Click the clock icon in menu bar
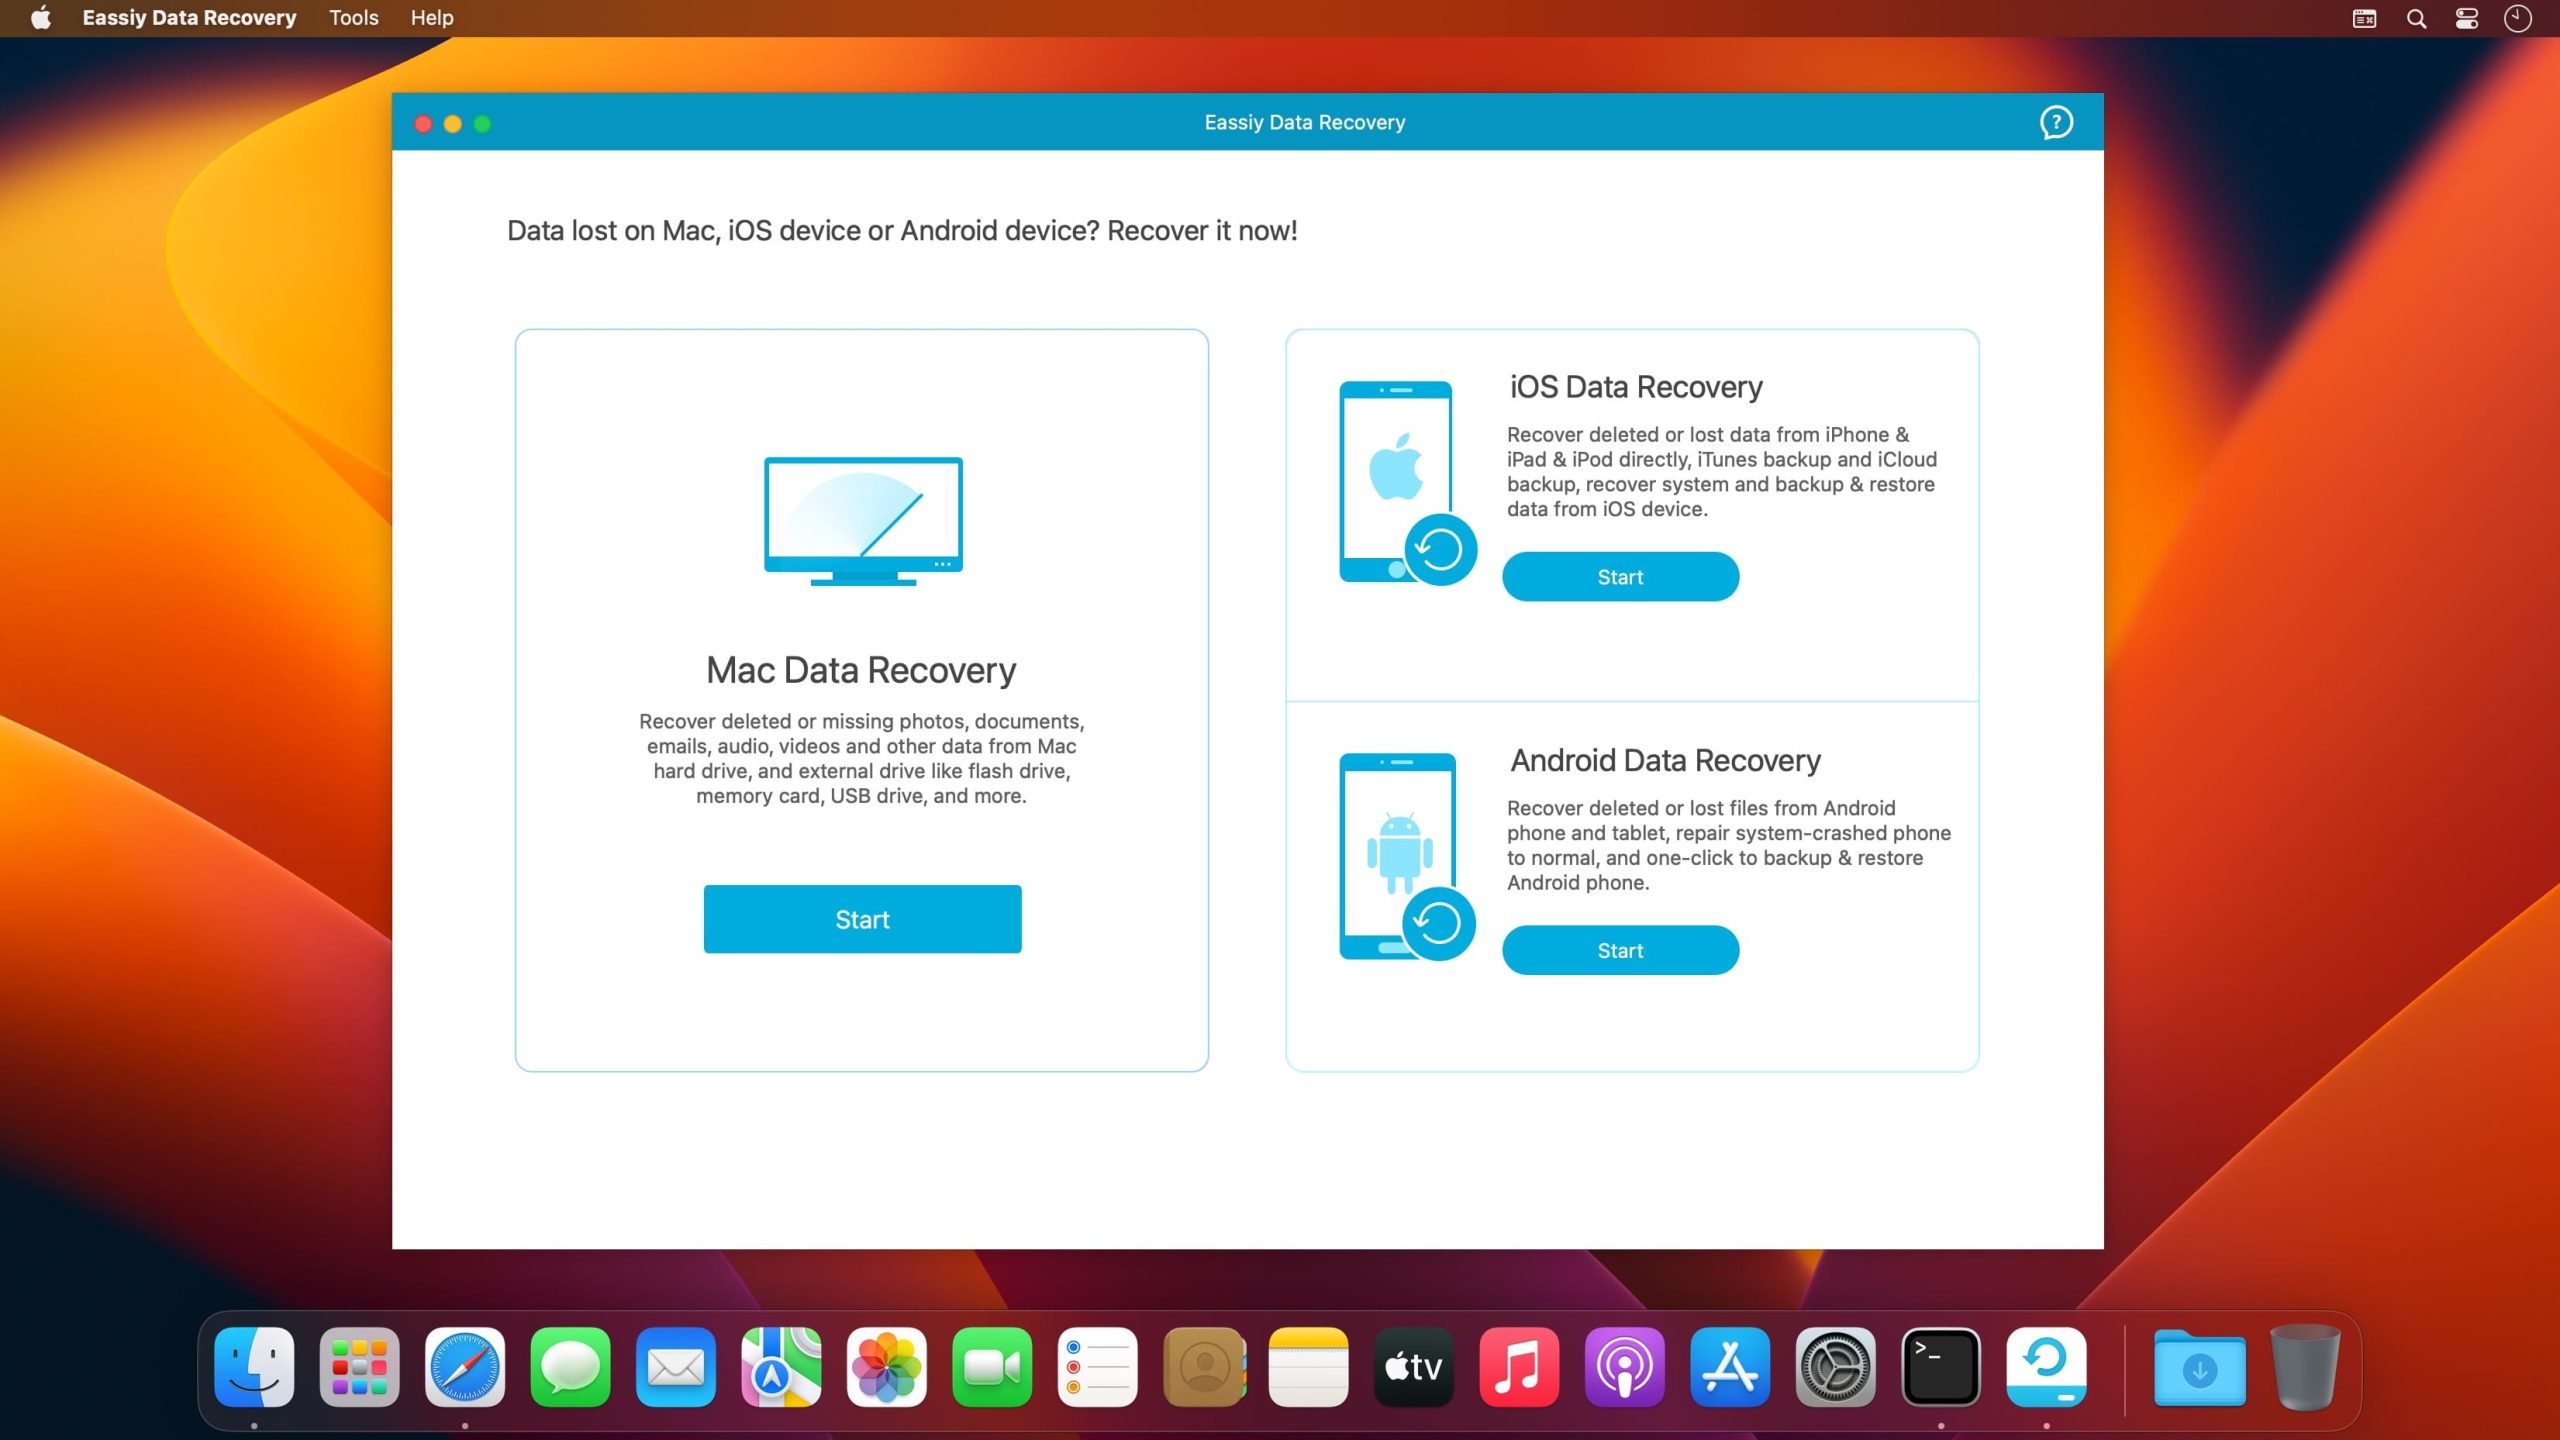This screenshot has width=2560, height=1440. 2518,18
